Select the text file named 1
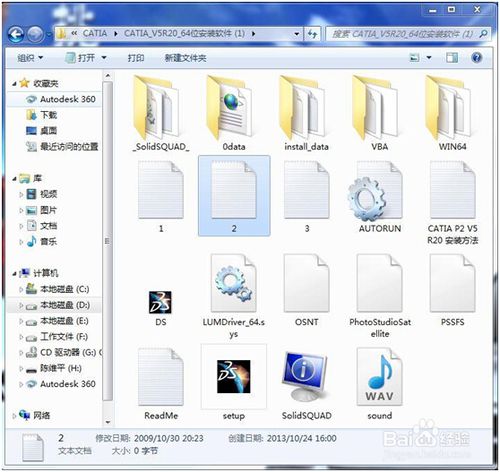The image size is (500, 472). pos(161,197)
